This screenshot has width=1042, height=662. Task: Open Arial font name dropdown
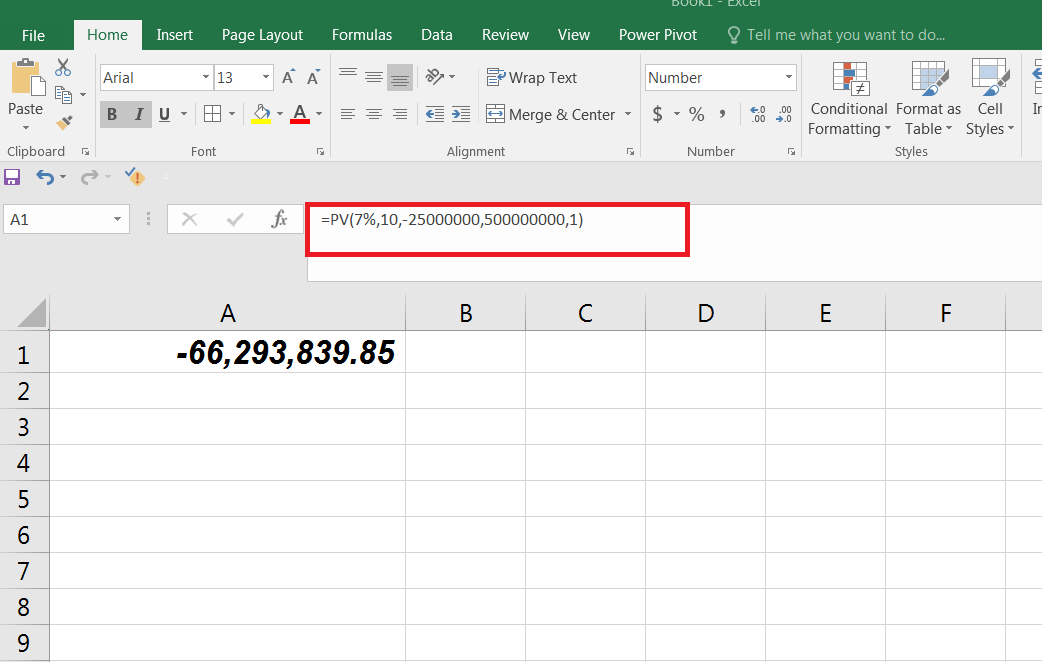point(206,77)
